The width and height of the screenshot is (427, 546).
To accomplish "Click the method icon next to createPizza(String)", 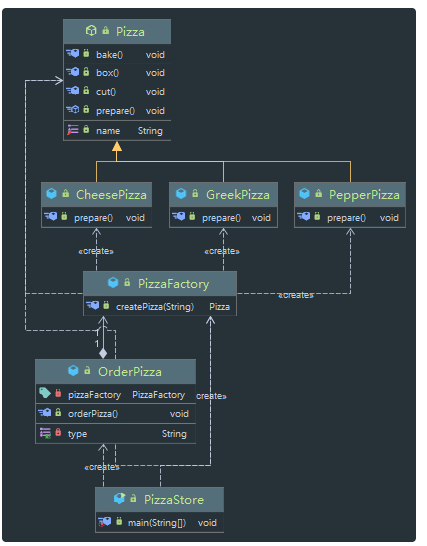I will [93, 306].
